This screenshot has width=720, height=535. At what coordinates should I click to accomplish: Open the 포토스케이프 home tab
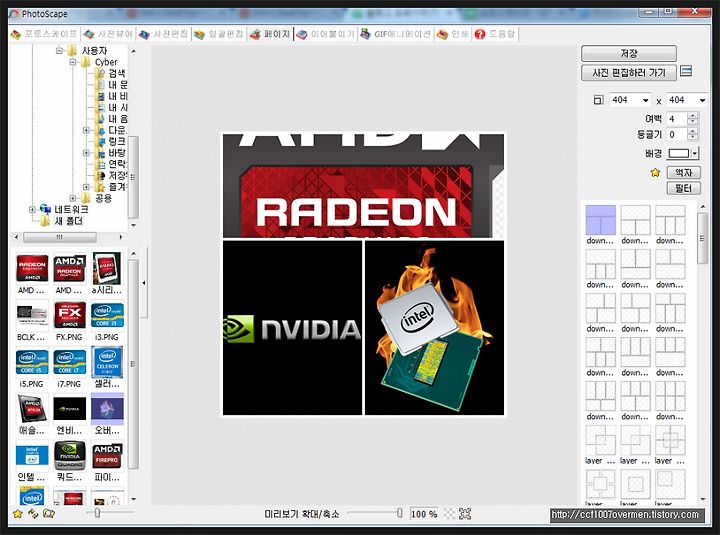(45, 34)
